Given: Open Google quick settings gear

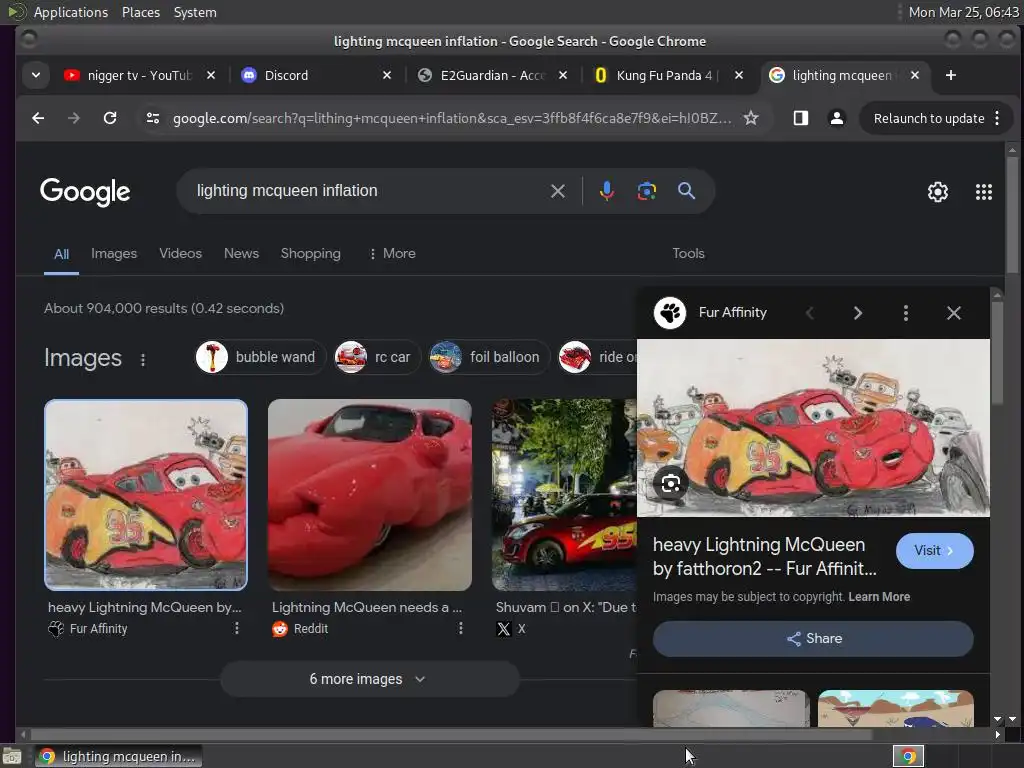Looking at the screenshot, I should (x=938, y=192).
